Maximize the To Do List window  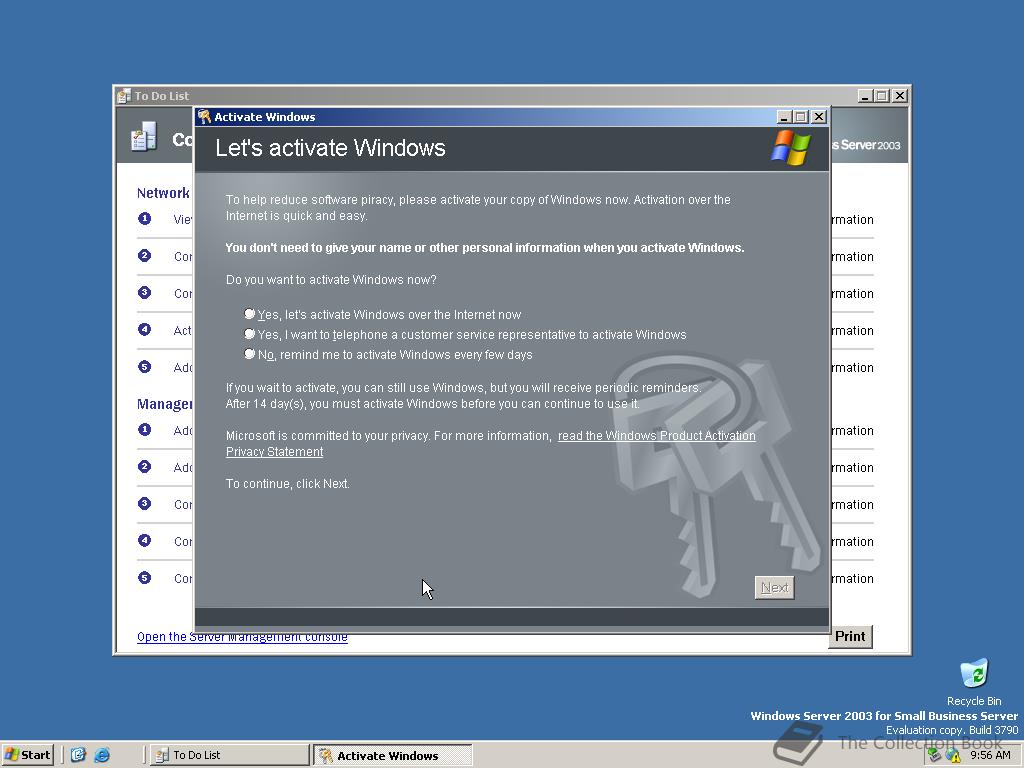(x=882, y=96)
